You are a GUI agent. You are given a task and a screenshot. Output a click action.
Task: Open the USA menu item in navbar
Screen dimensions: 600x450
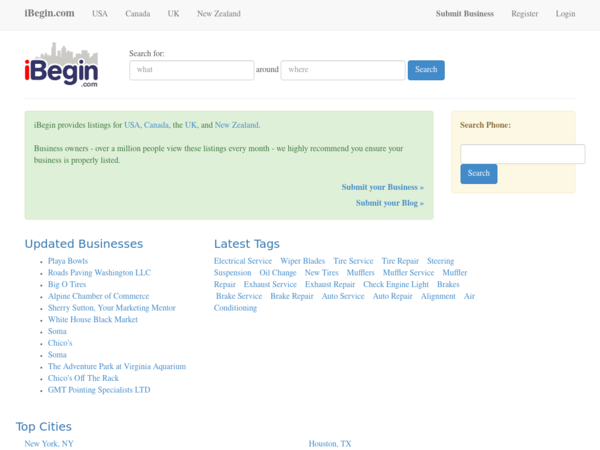(x=100, y=14)
